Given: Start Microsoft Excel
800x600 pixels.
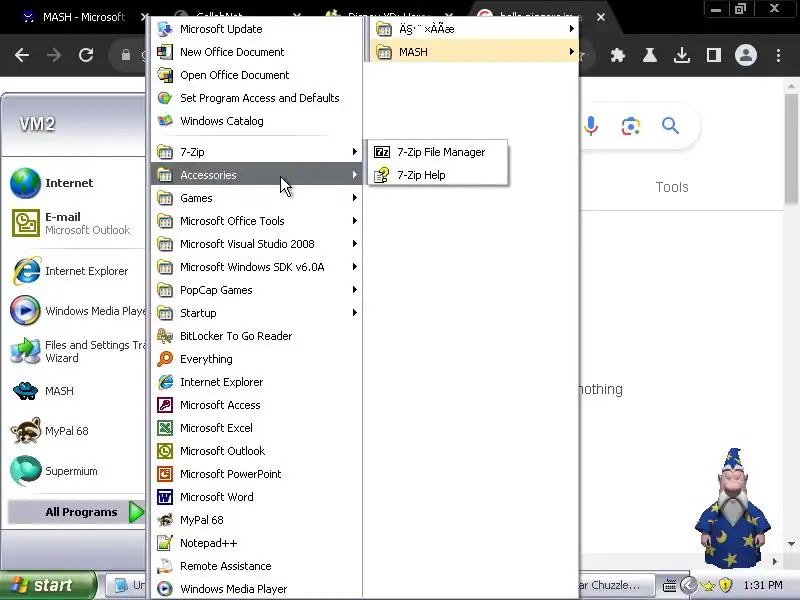Looking at the screenshot, I should tap(256, 428).
